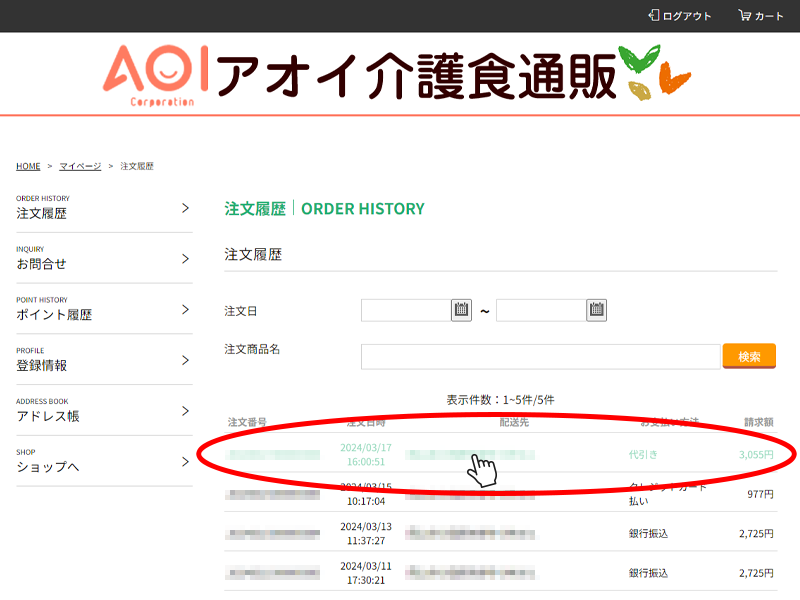The width and height of the screenshot is (800, 600).
Task: Go to ショップへ shop menu item
Action: click(x=48, y=467)
